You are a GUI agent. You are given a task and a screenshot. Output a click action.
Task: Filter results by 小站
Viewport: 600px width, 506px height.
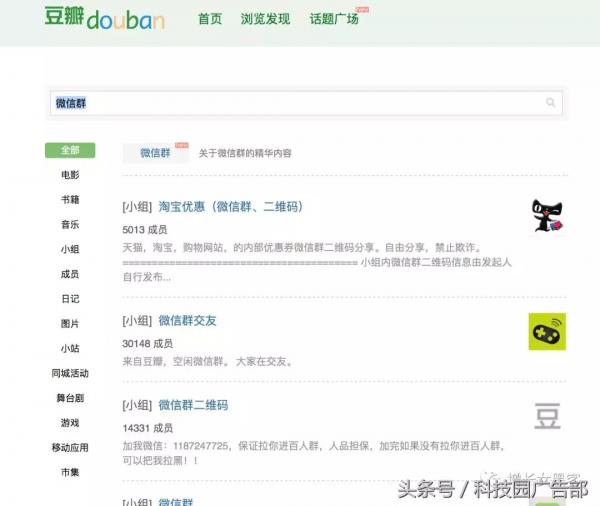pos(70,349)
